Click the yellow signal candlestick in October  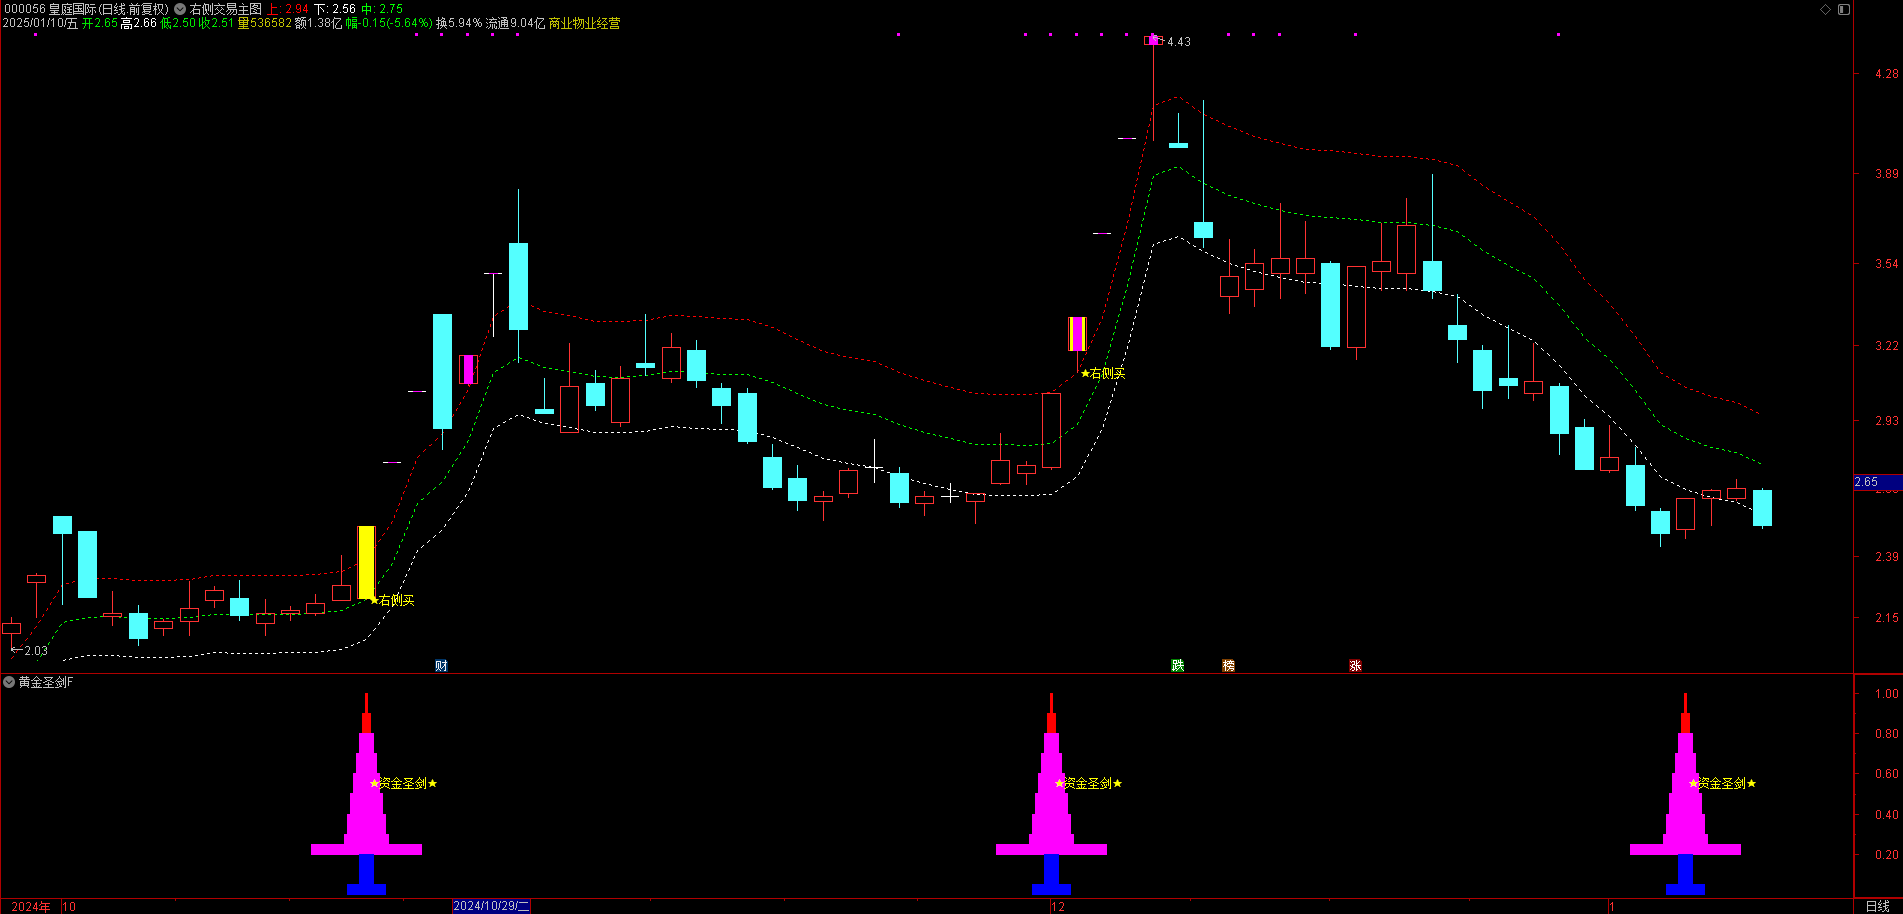click(366, 562)
